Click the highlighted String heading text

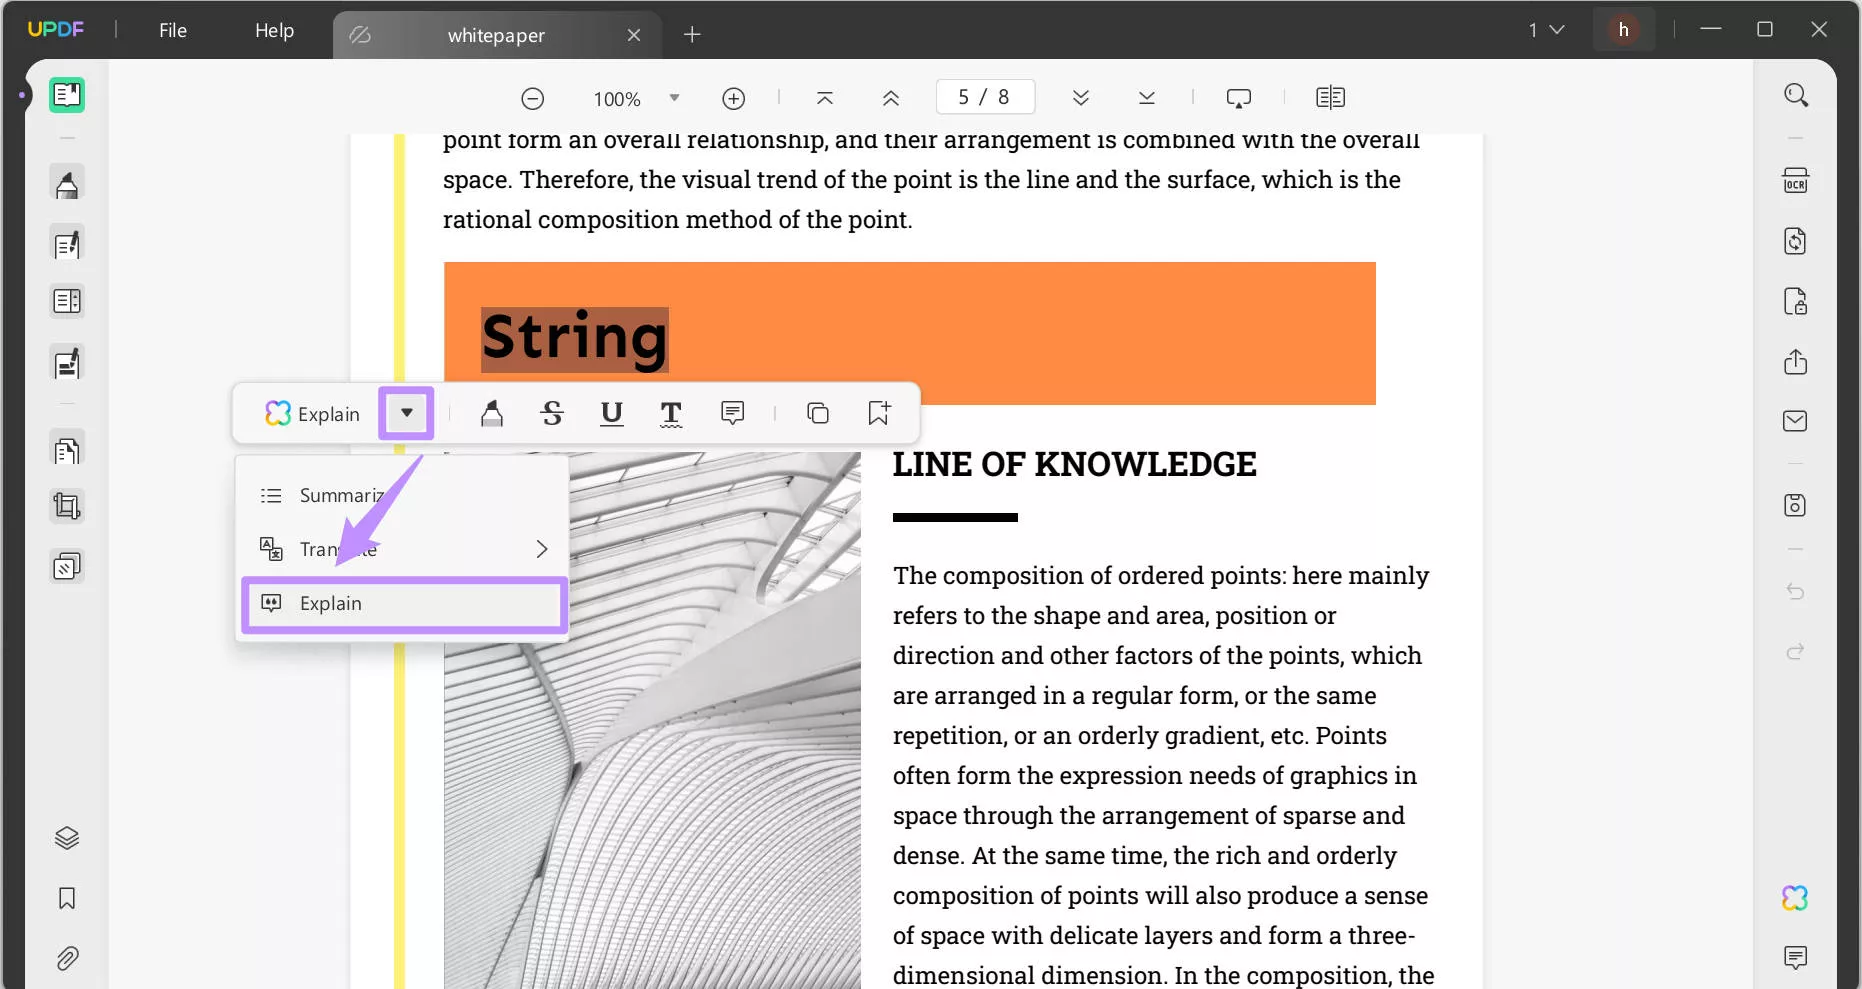(x=574, y=338)
